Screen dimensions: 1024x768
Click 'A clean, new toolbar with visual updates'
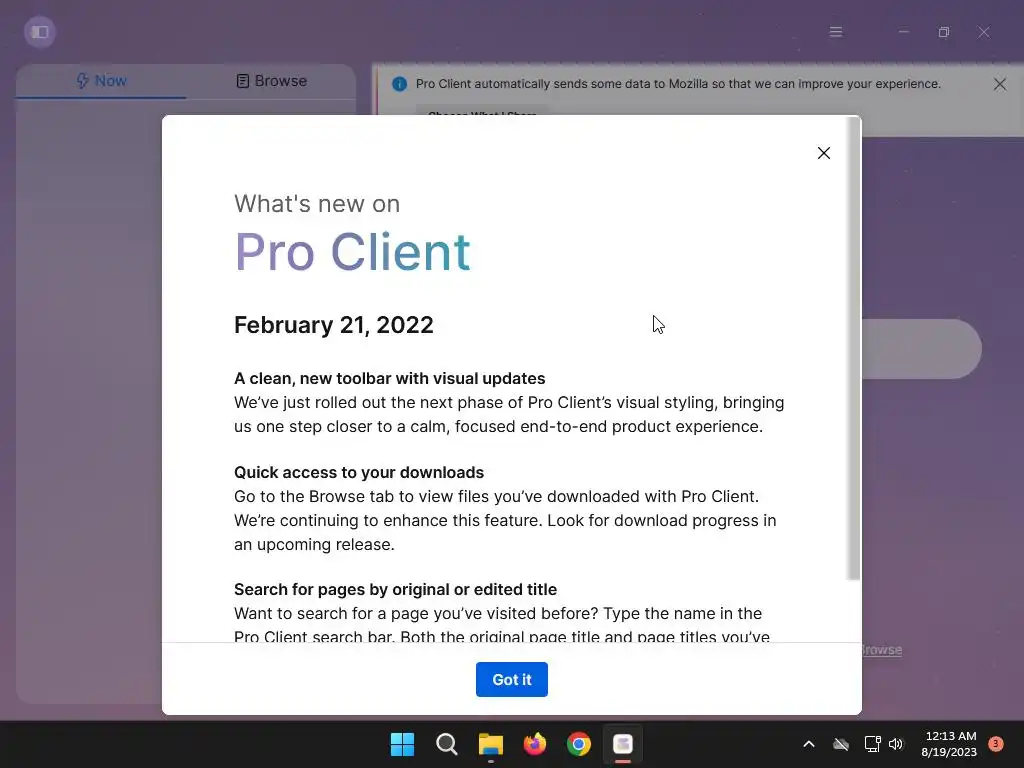coord(389,378)
